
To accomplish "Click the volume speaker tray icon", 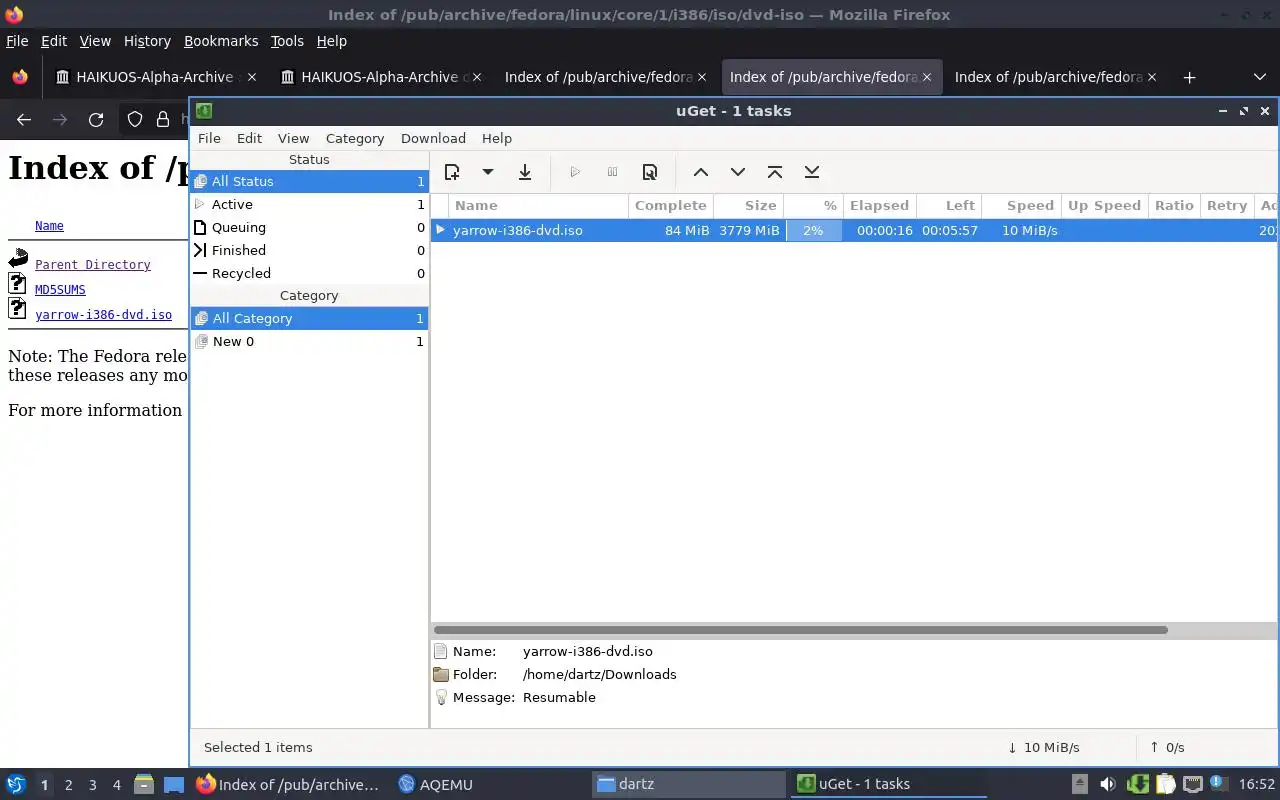I will coord(1108,784).
